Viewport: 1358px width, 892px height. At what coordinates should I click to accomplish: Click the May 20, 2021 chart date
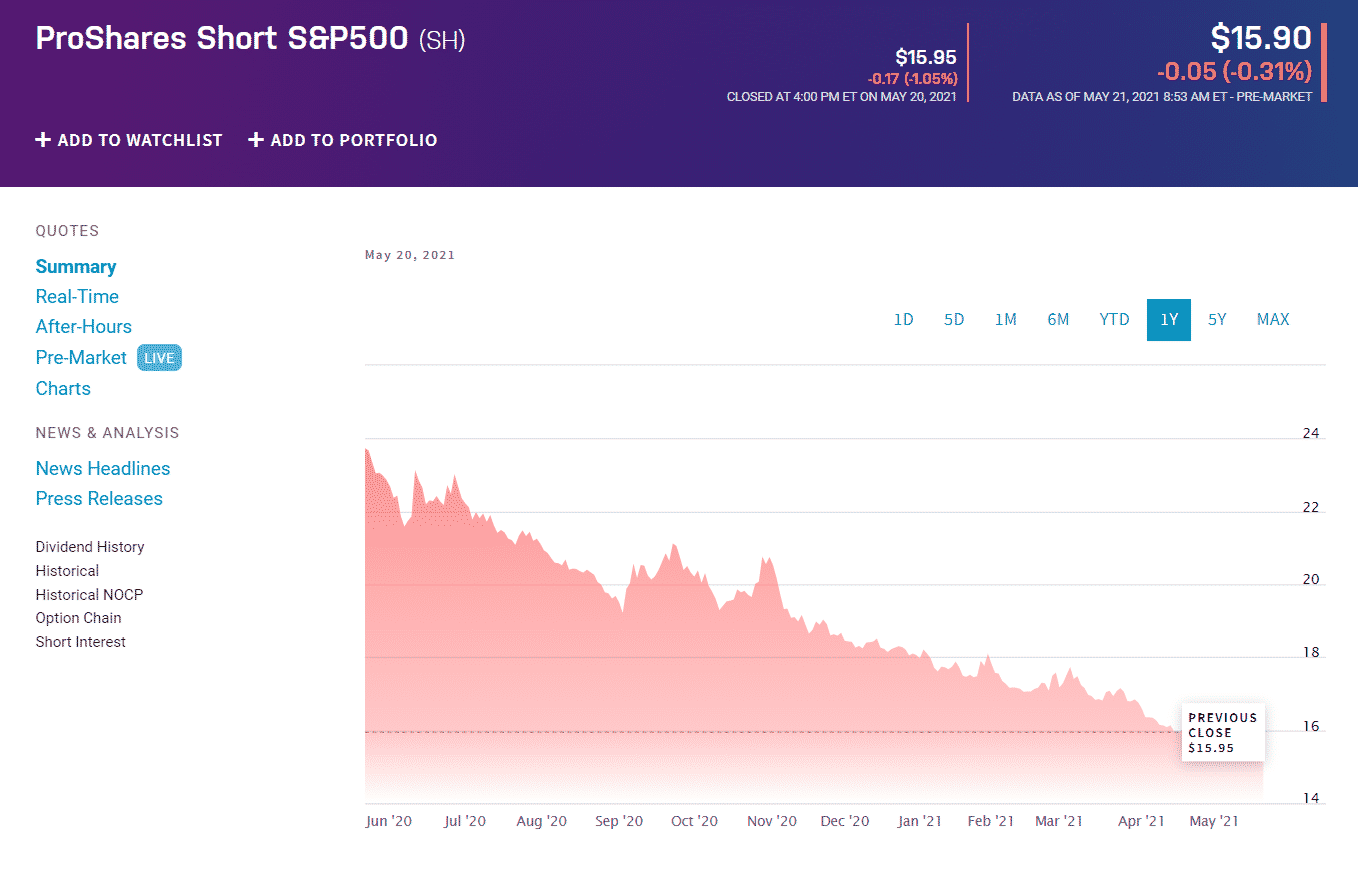[410, 255]
